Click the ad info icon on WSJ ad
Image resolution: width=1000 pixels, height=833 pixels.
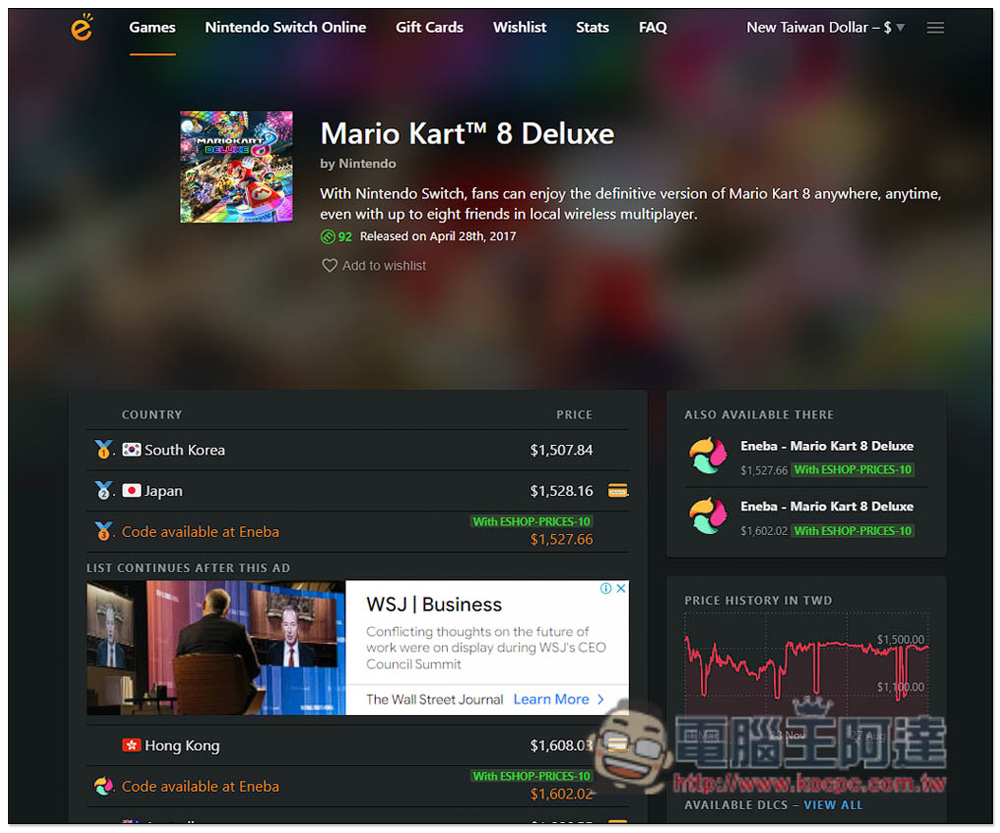[x=606, y=588]
